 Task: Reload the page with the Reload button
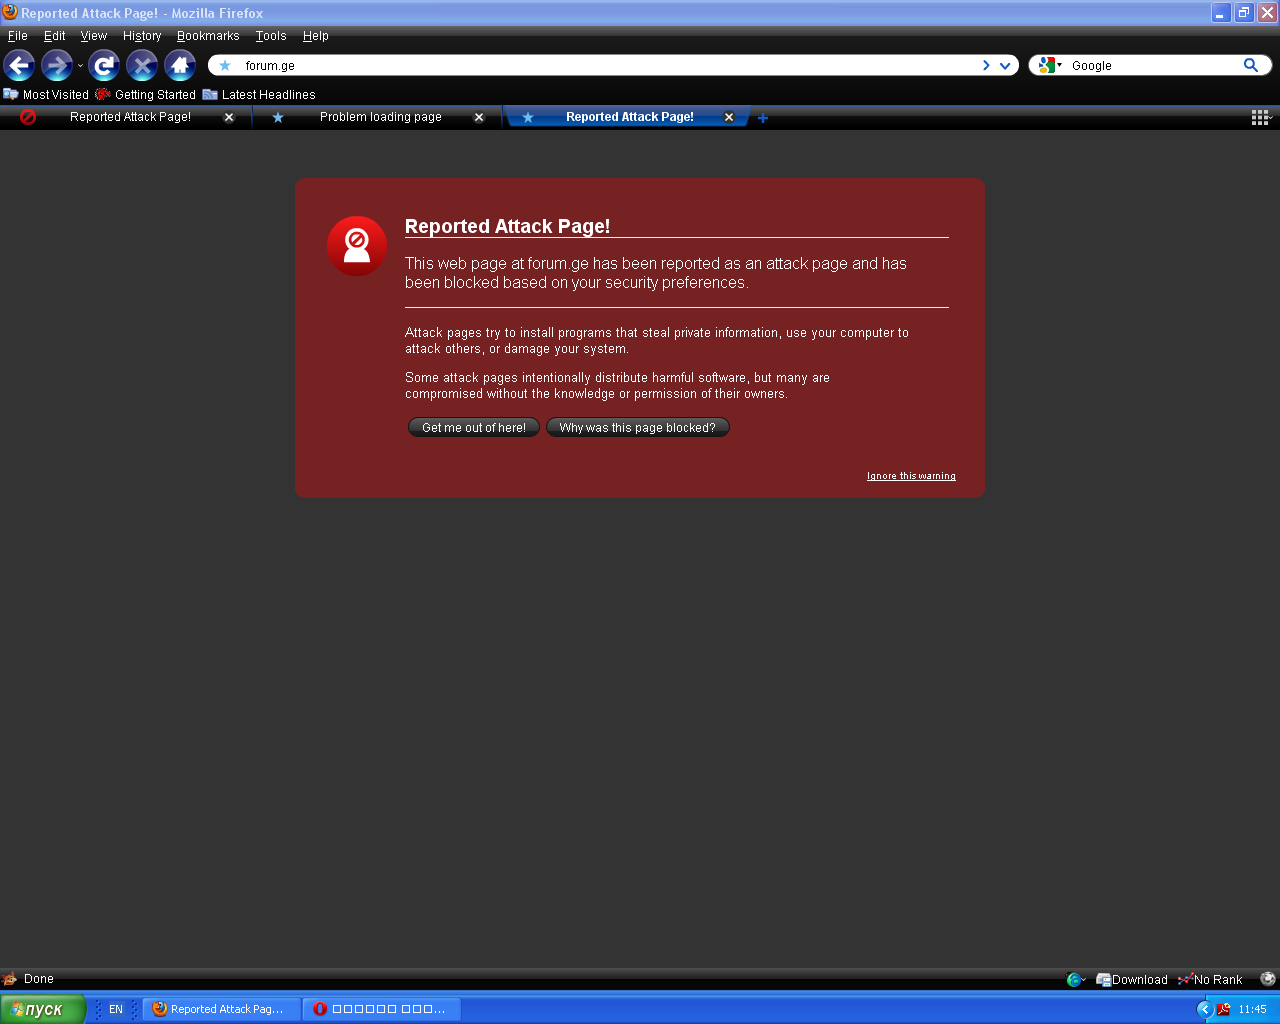click(x=104, y=66)
